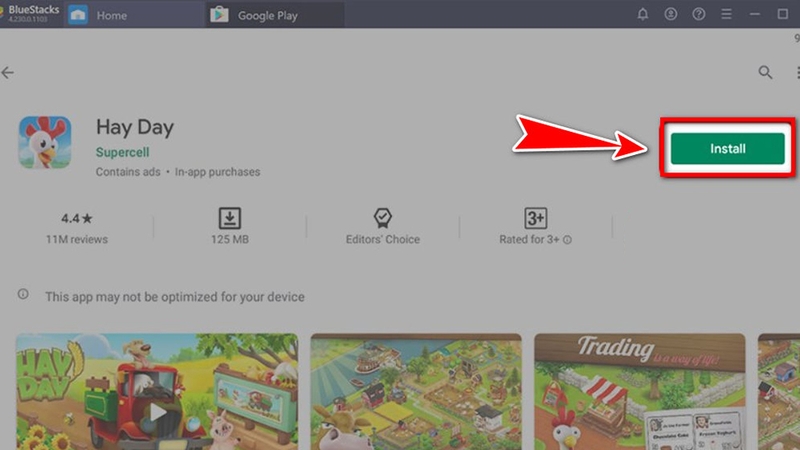Click the In-app purchases text
Viewport: 800px width, 450px height.
217,172
